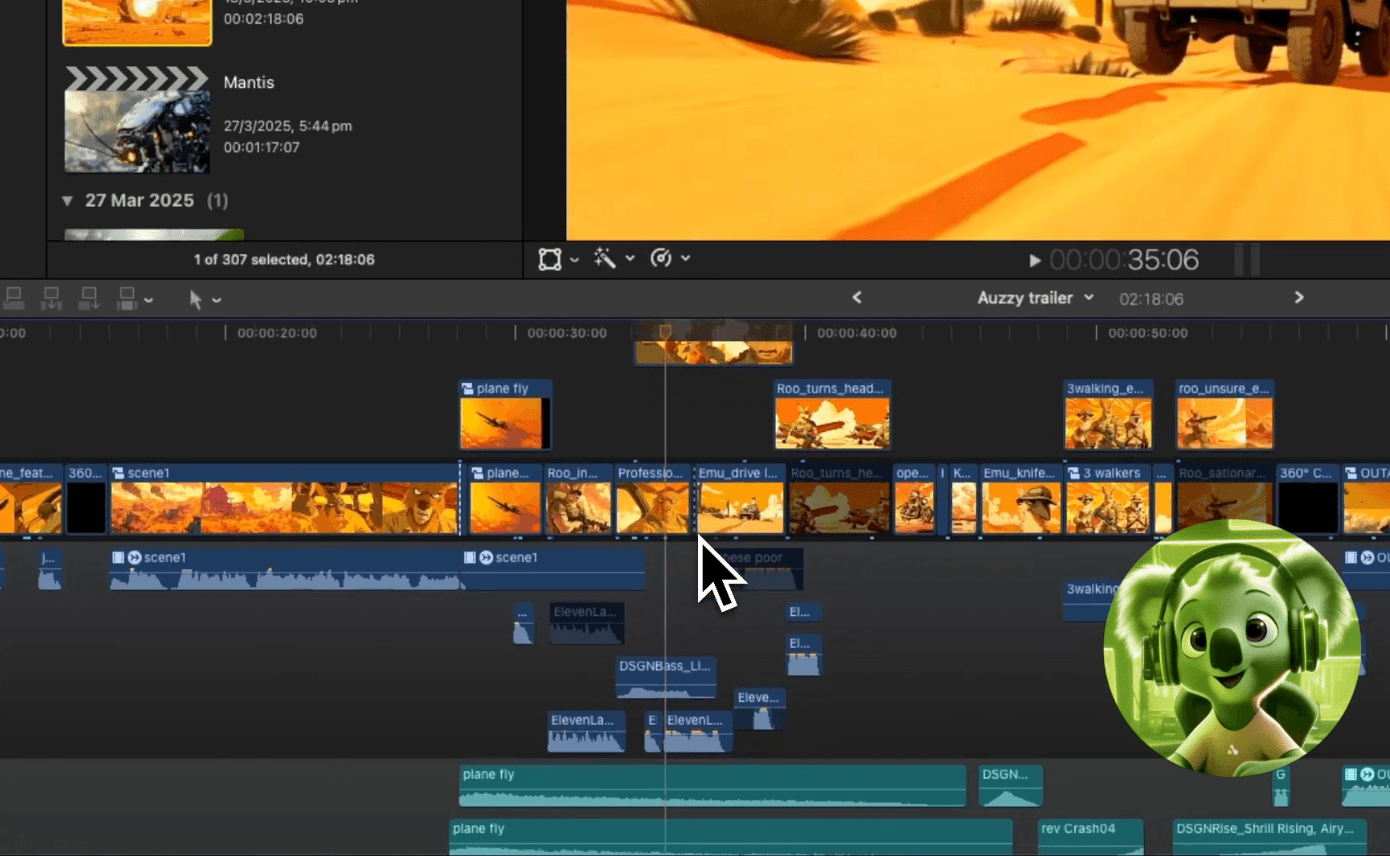This screenshot has height=856, width=1390.
Task: Click the forward chevron right of Auzzy trailer
Action: pyautogui.click(x=1298, y=297)
